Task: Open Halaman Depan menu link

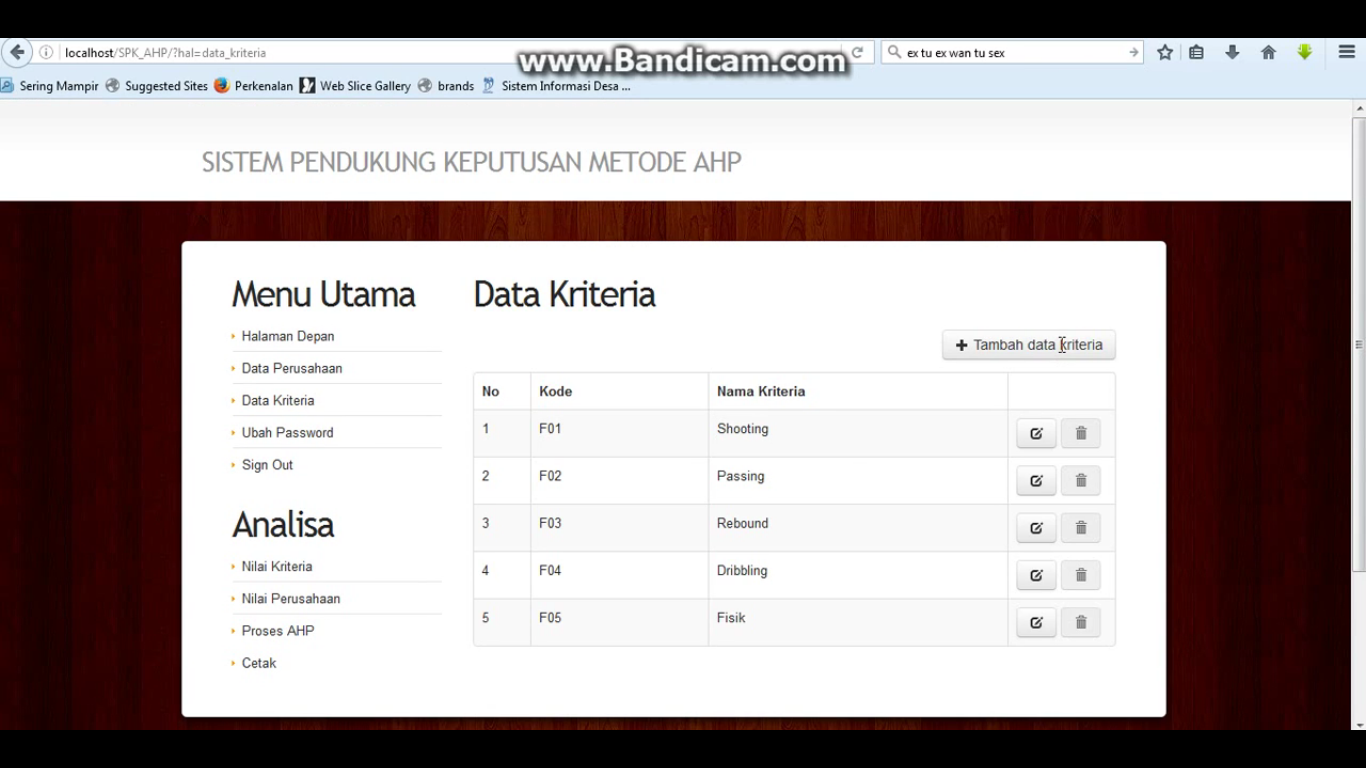Action: (288, 337)
